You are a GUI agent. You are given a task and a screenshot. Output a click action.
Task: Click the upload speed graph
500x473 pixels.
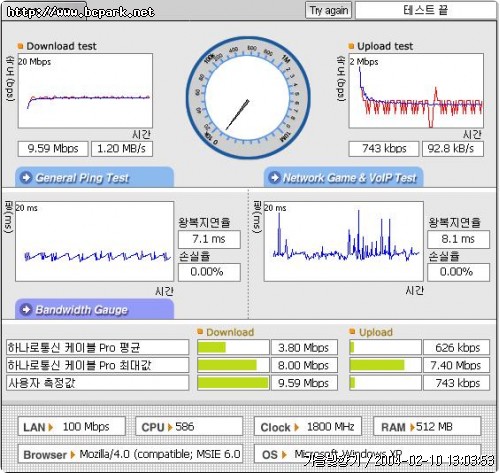(416, 91)
